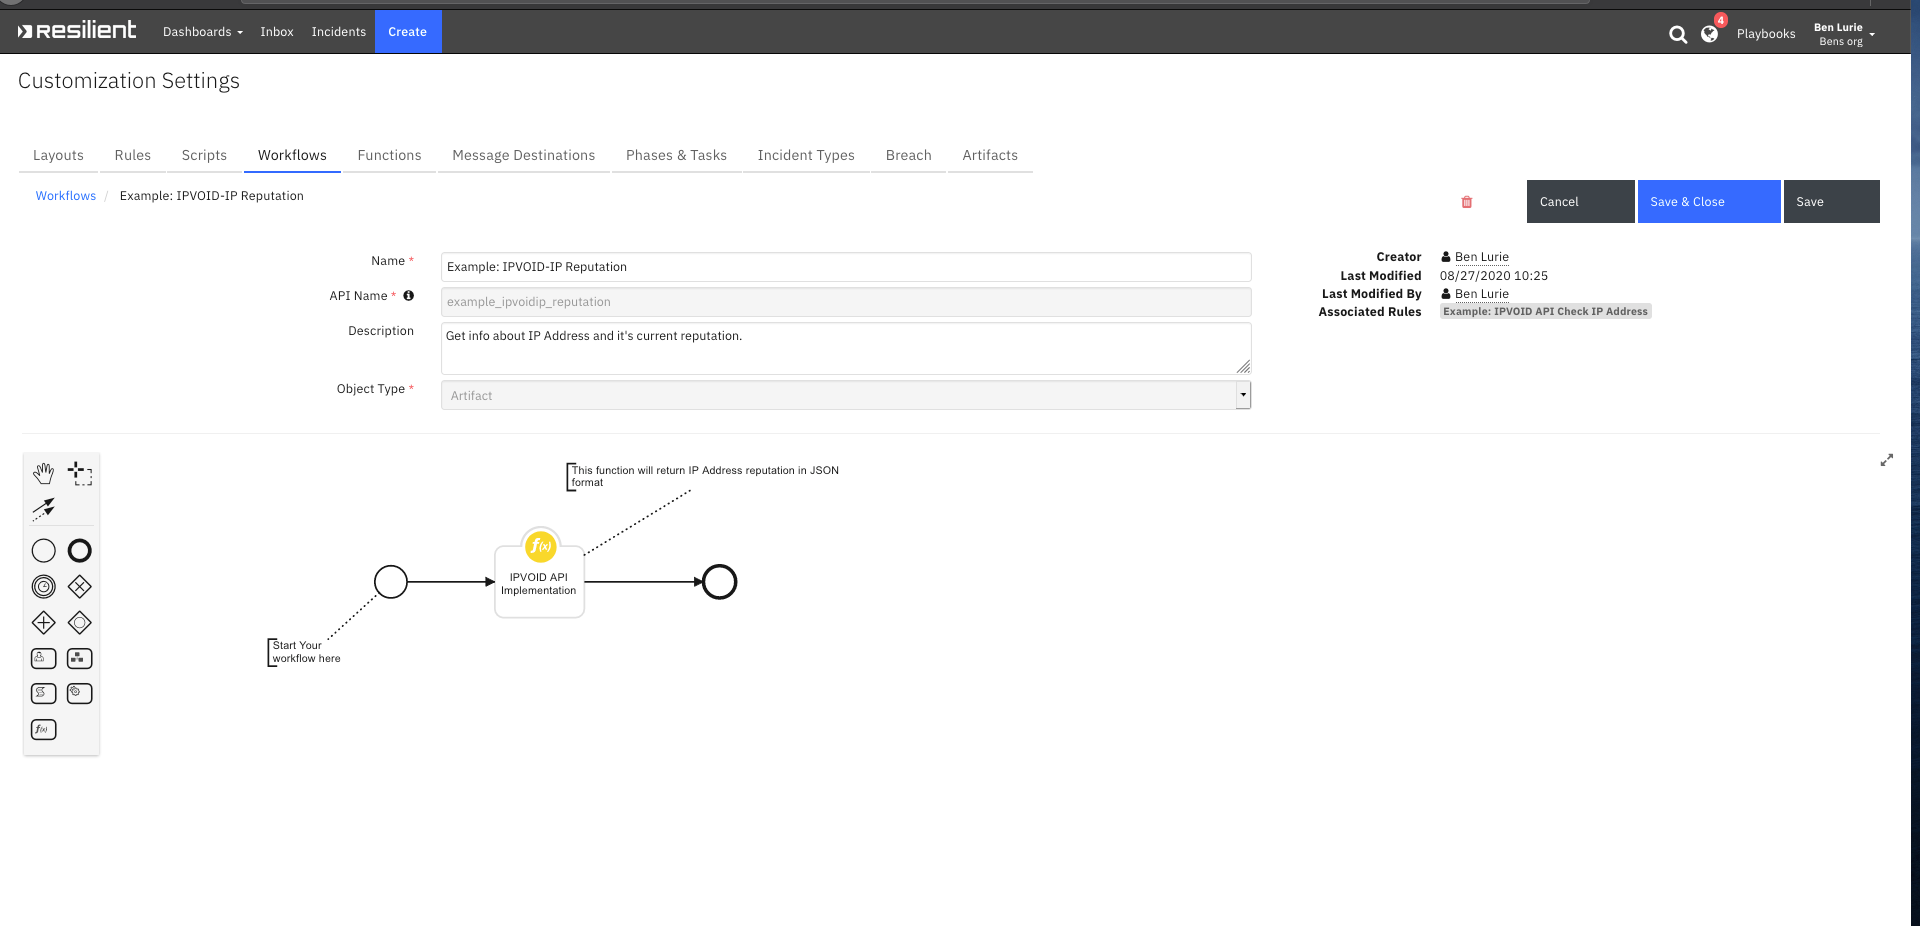Image resolution: width=1920 pixels, height=926 pixels.
Task: Select the 'This function will return IP Address' annotation
Action: 704,476
